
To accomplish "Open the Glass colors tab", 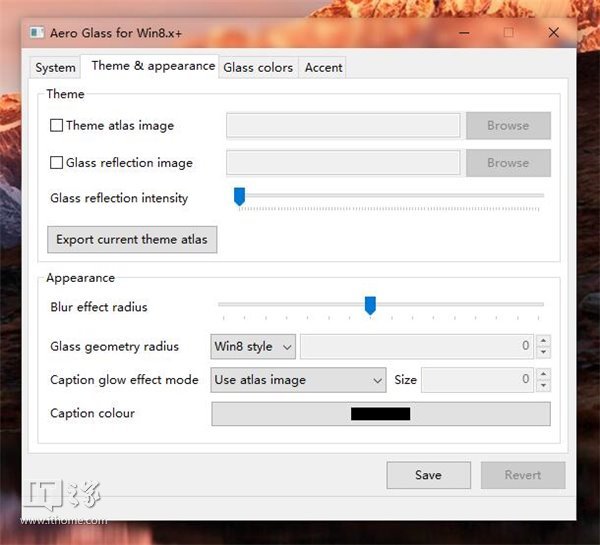I will click(x=258, y=68).
